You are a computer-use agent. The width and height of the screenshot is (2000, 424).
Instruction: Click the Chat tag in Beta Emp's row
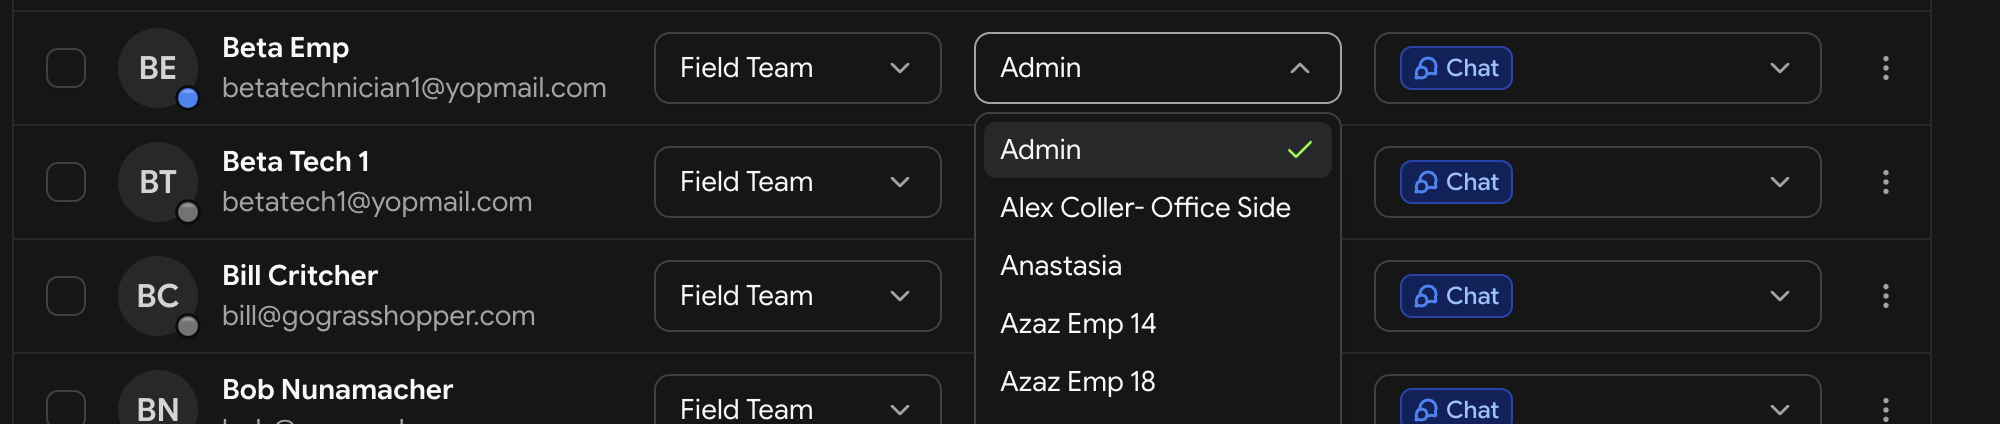(1456, 68)
